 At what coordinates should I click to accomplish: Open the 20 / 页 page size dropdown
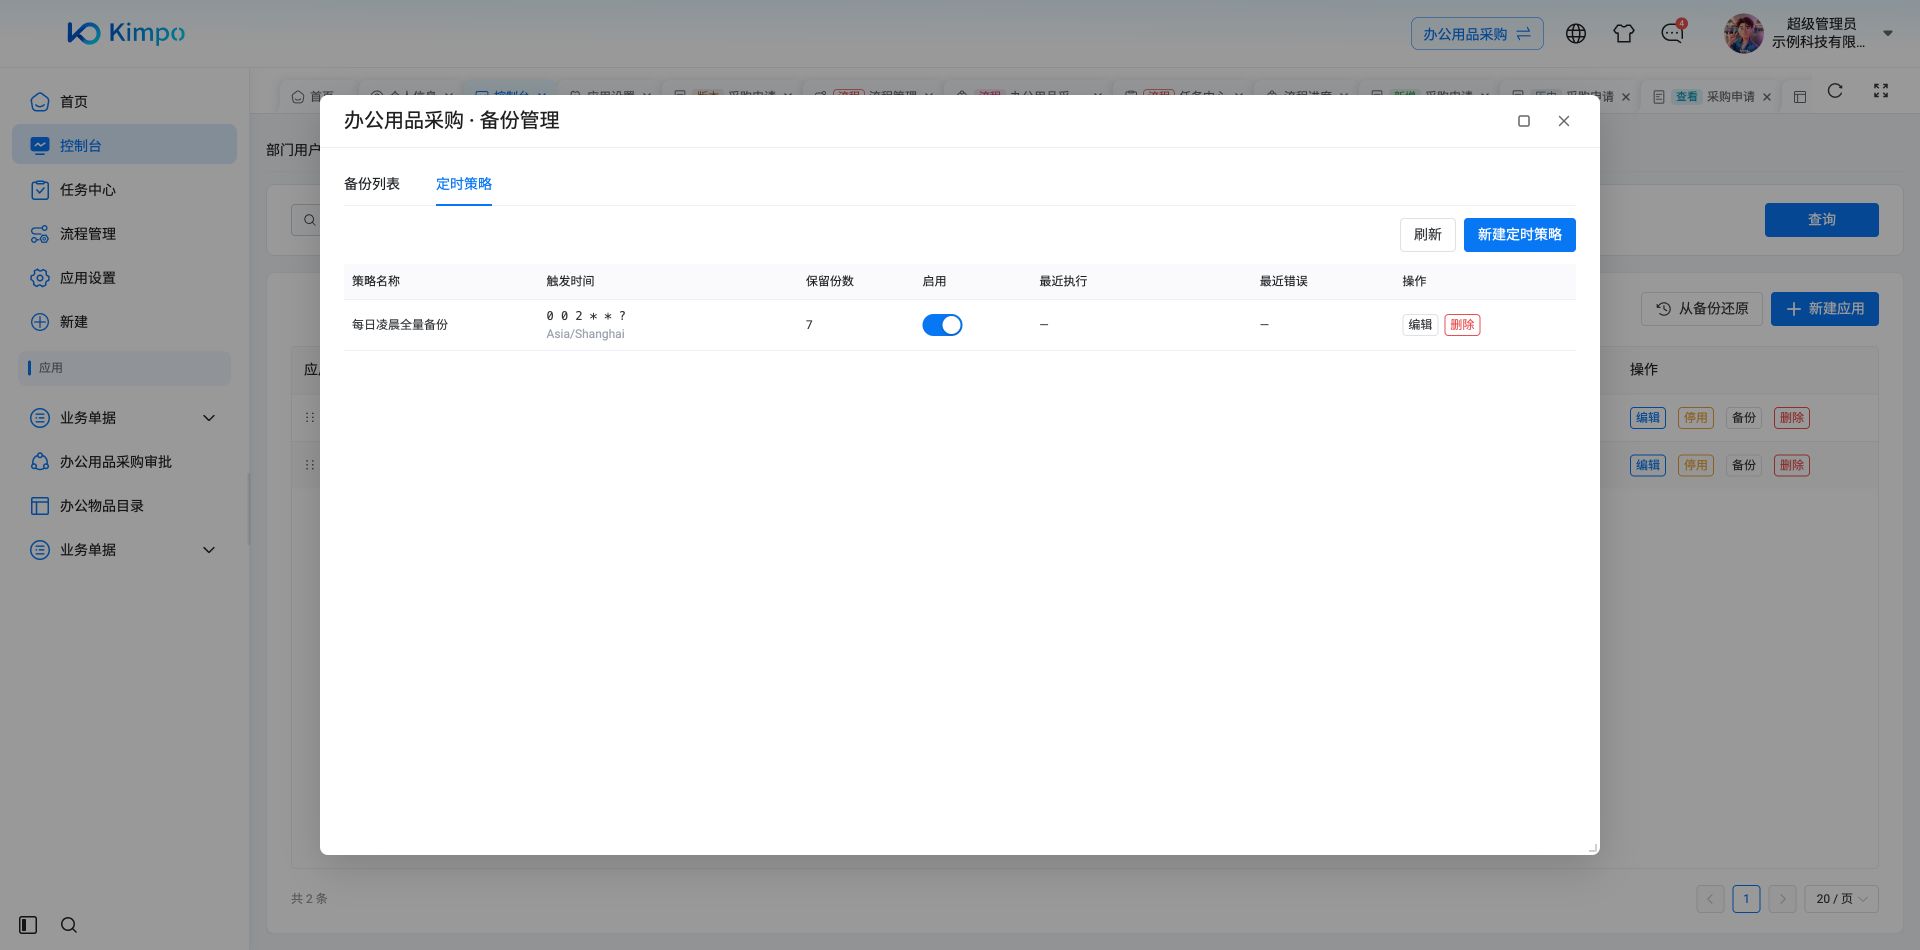[1841, 899]
